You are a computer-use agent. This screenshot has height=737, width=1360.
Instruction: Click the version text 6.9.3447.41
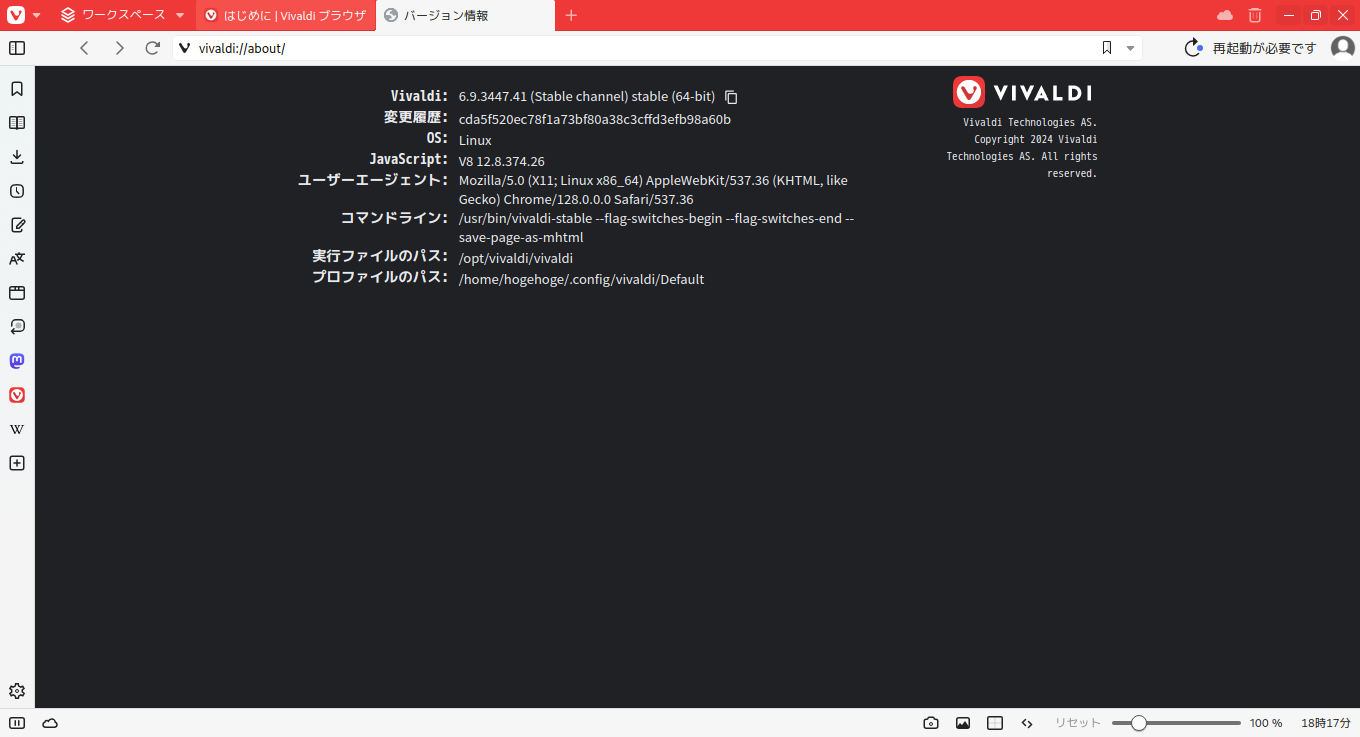(x=493, y=97)
